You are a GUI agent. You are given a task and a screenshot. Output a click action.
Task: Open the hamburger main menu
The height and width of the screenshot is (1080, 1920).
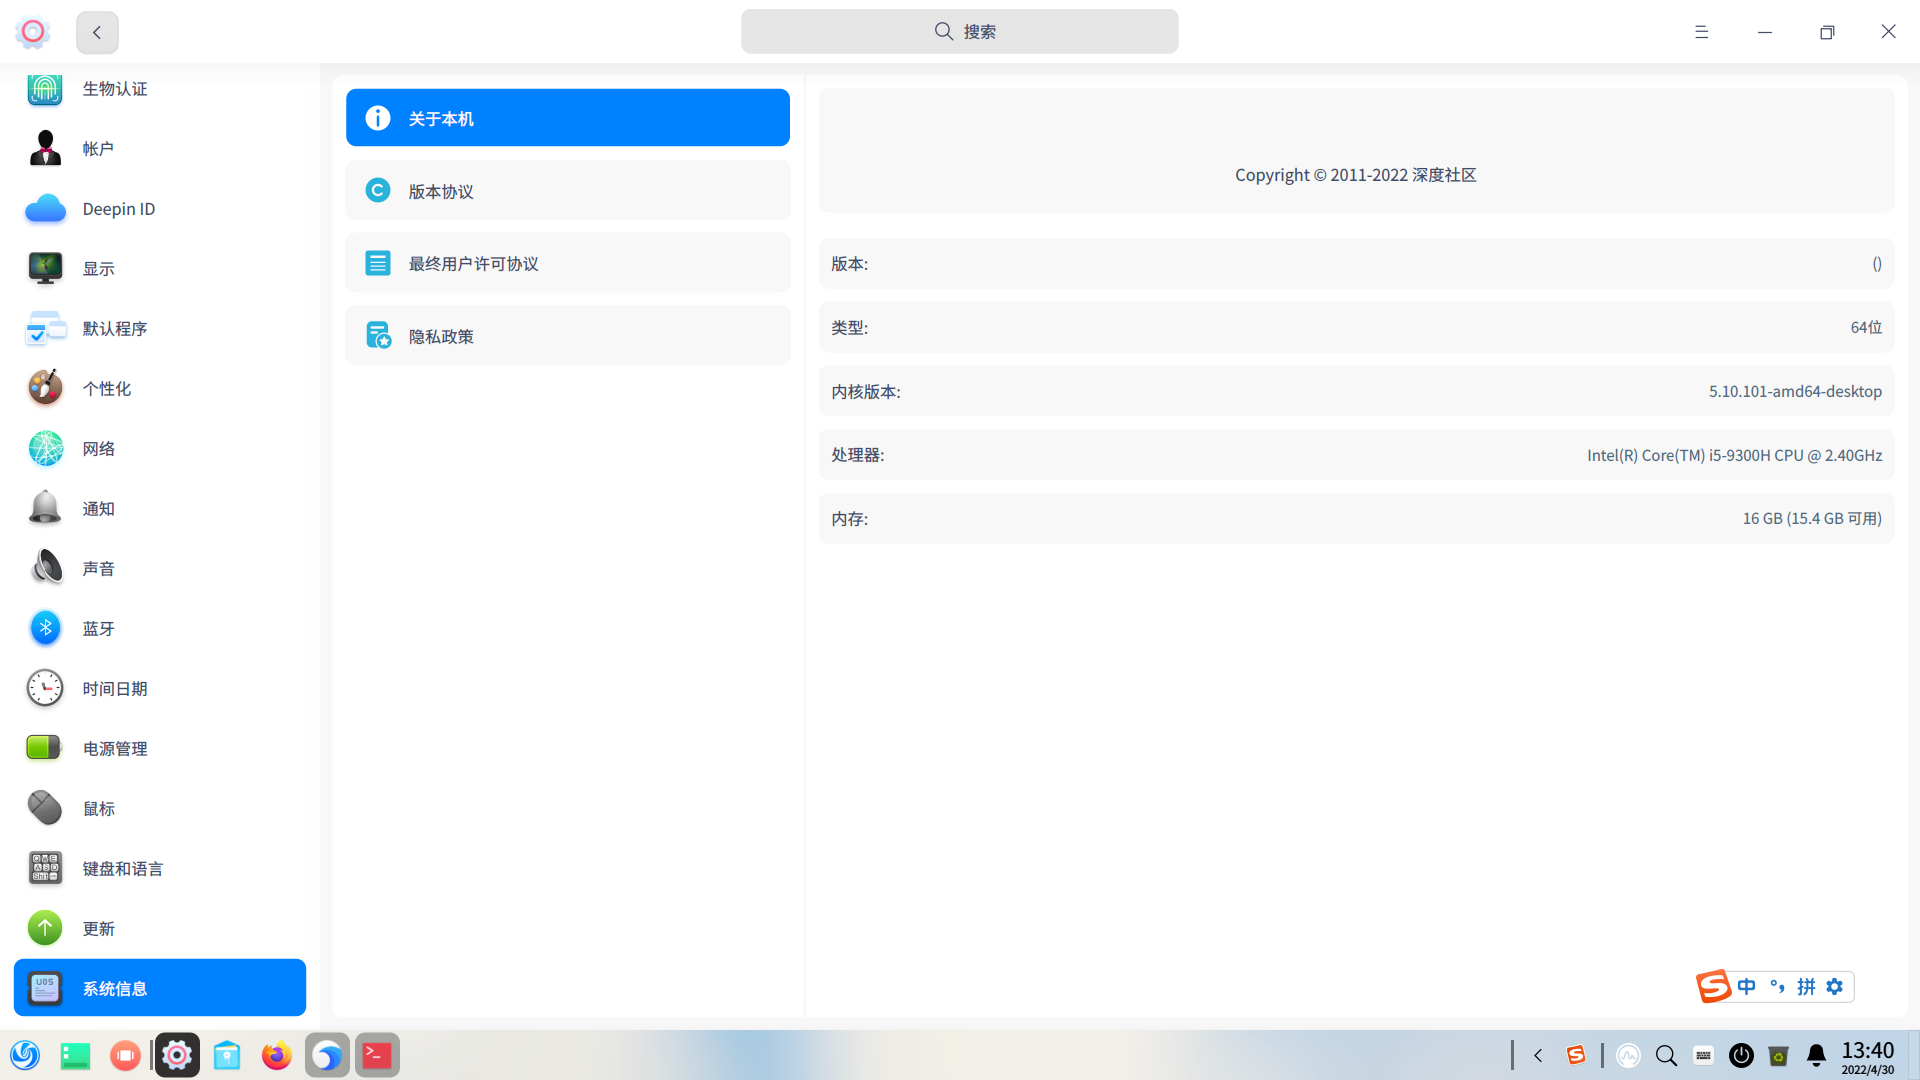tap(1701, 32)
